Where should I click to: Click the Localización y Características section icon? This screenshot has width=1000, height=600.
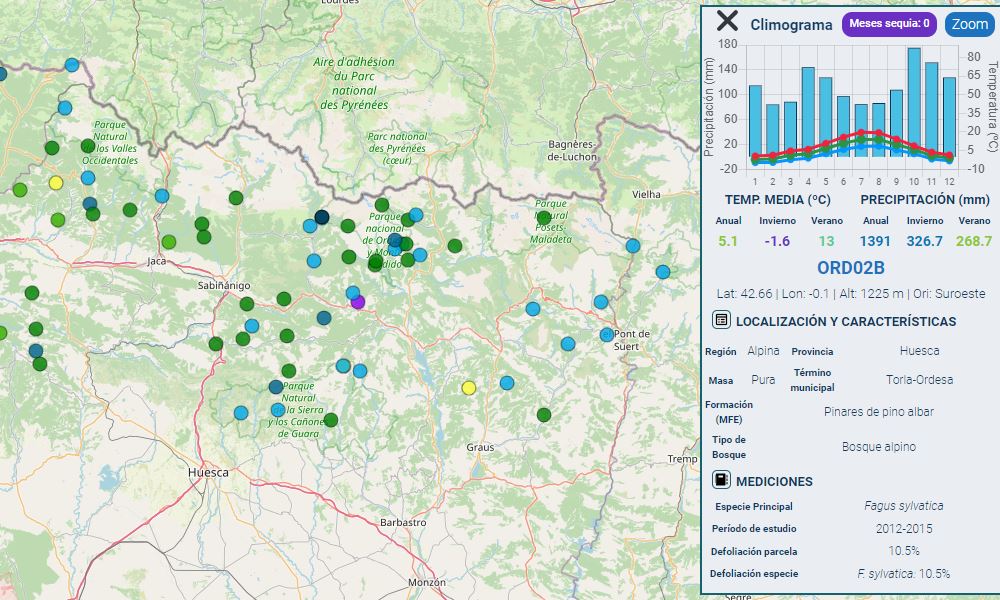point(721,320)
